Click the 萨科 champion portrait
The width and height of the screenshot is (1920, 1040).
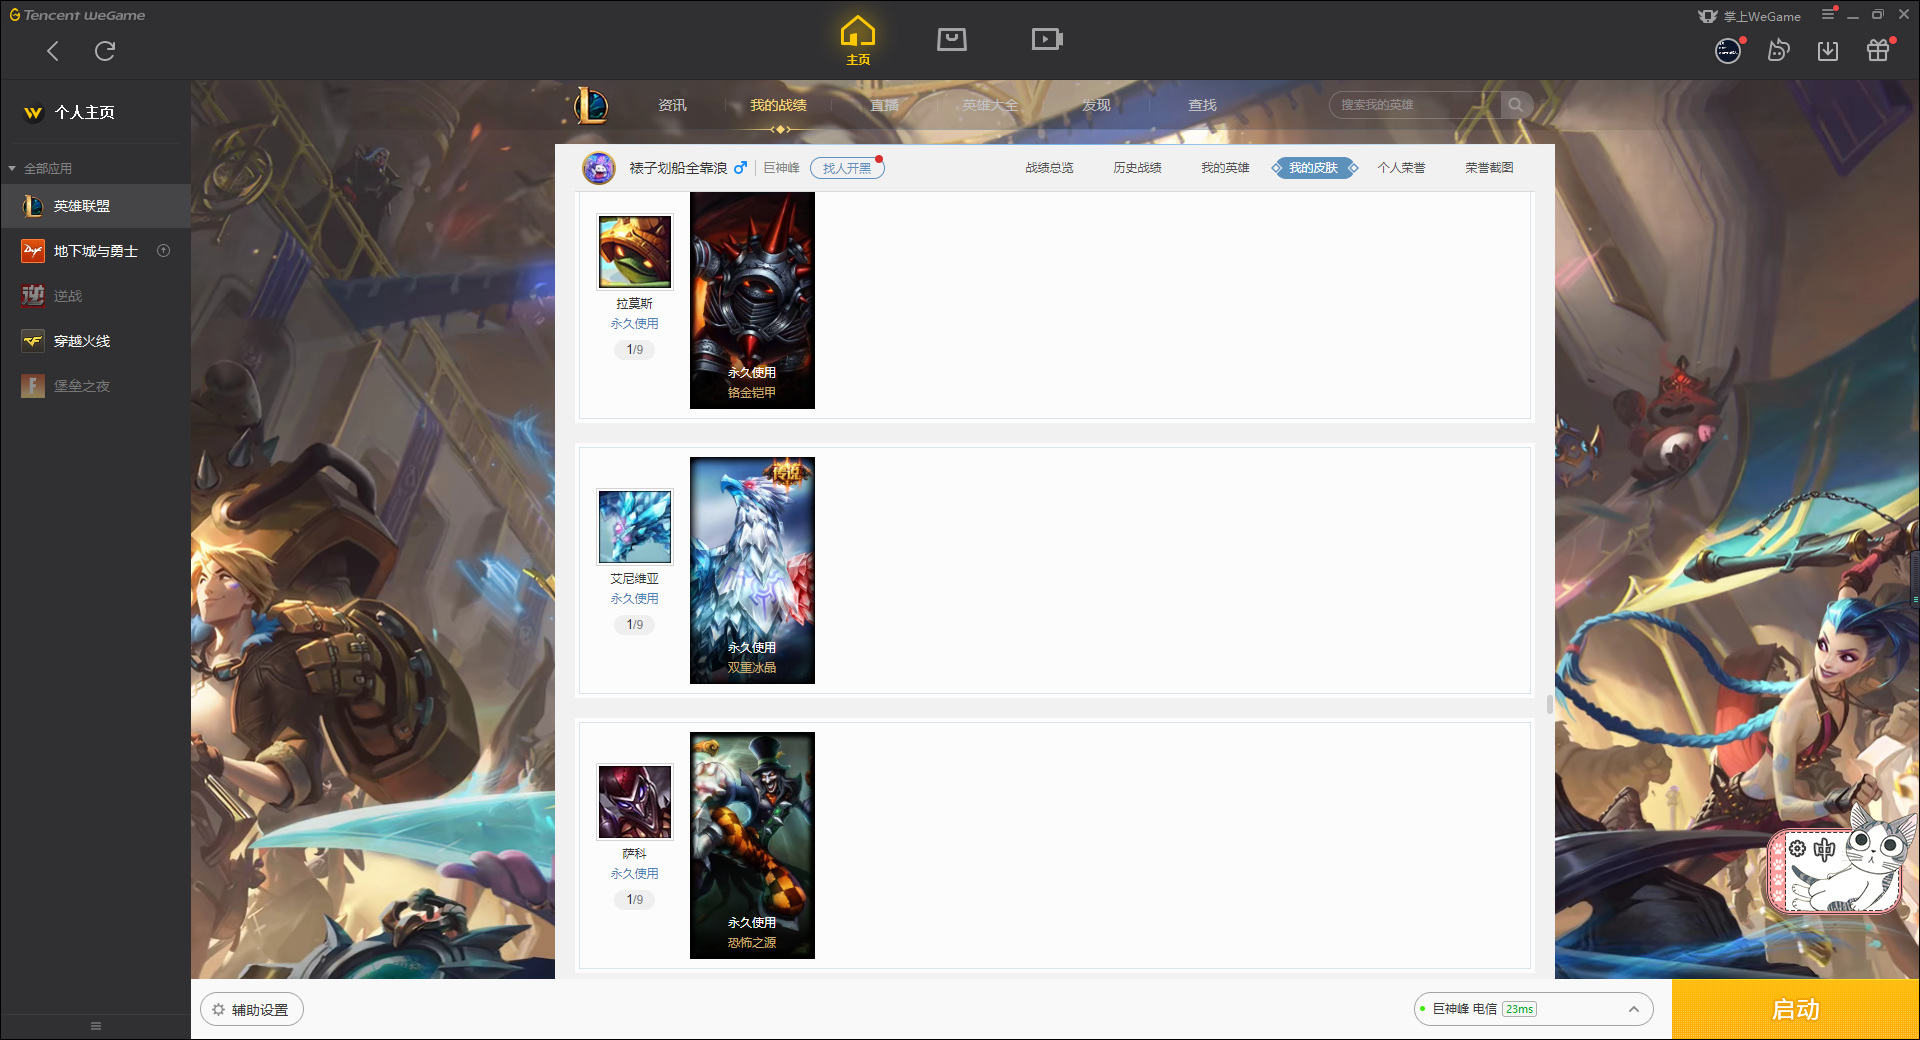pyautogui.click(x=635, y=802)
